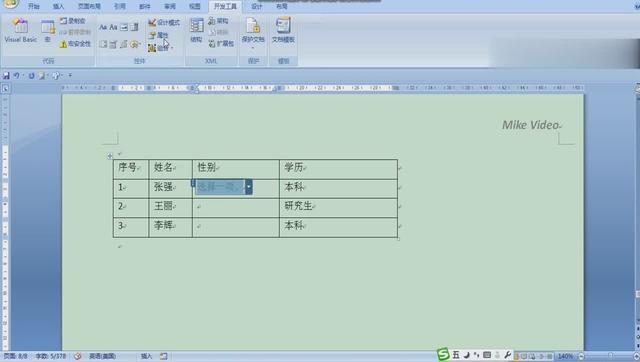Open the Mailings (邮件) tab
This screenshot has width=640, height=362.
[145, 7]
